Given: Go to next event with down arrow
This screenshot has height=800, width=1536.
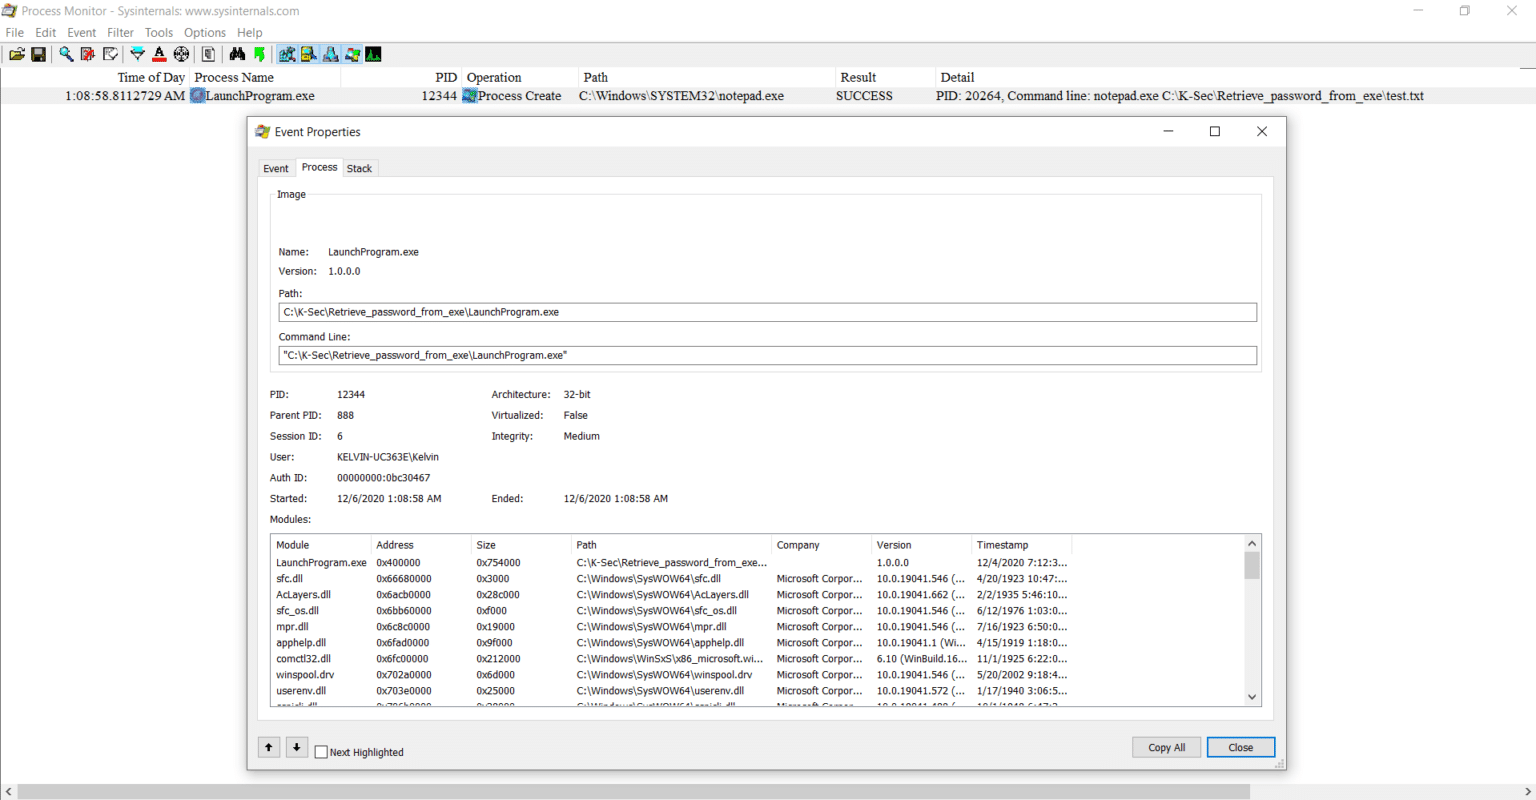Looking at the screenshot, I should tap(297, 747).
